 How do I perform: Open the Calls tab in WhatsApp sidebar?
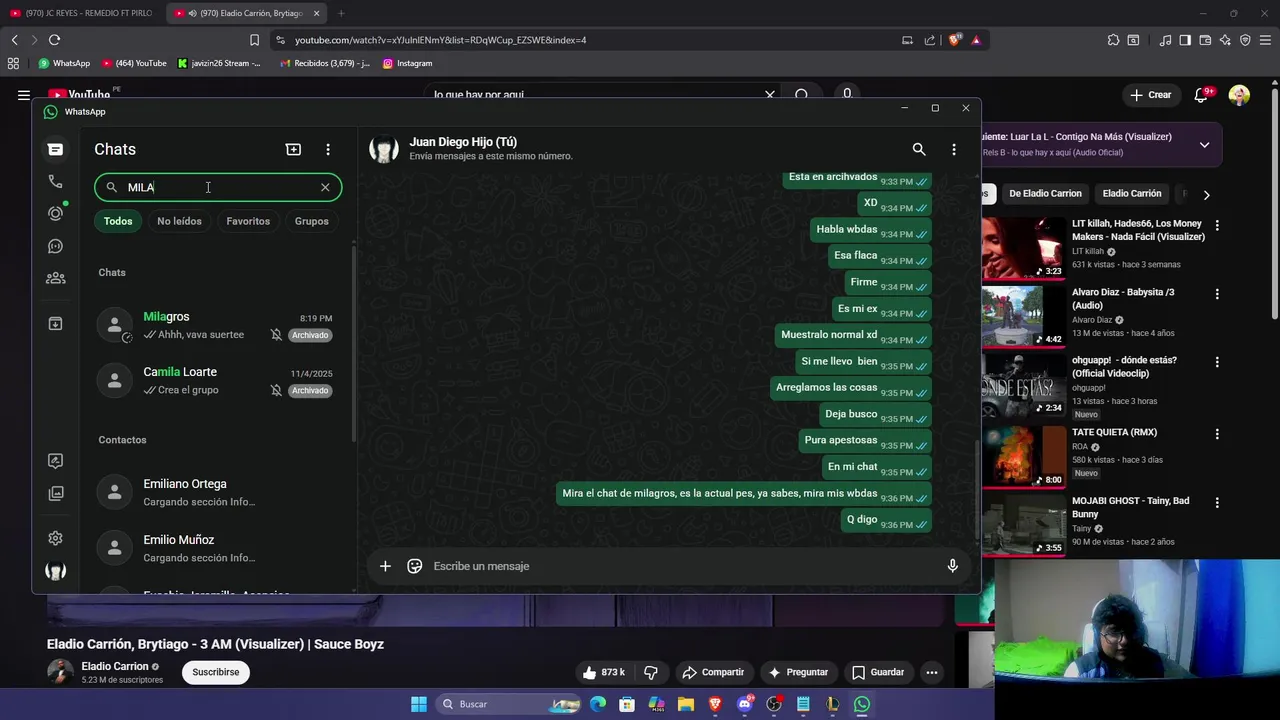pyautogui.click(x=55, y=181)
